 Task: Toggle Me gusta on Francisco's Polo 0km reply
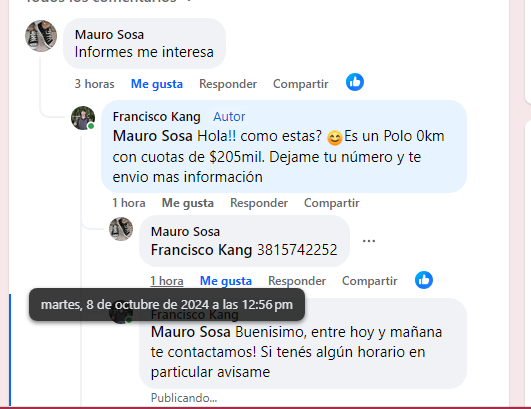[188, 203]
